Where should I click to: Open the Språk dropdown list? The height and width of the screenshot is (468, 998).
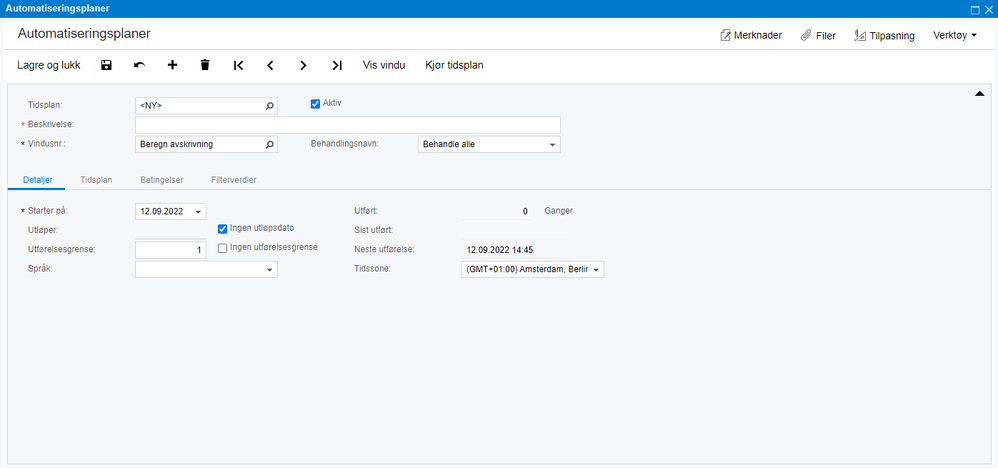tap(270, 270)
